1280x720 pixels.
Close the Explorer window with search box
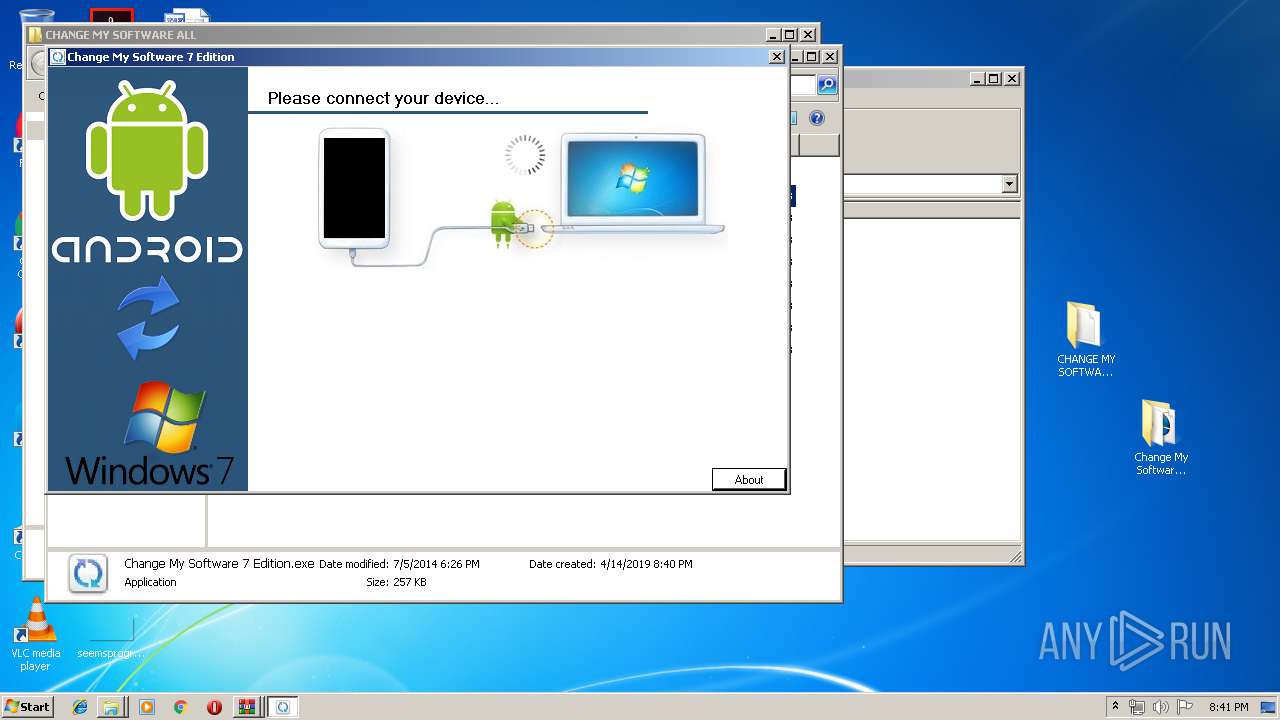(x=830, y=57)
